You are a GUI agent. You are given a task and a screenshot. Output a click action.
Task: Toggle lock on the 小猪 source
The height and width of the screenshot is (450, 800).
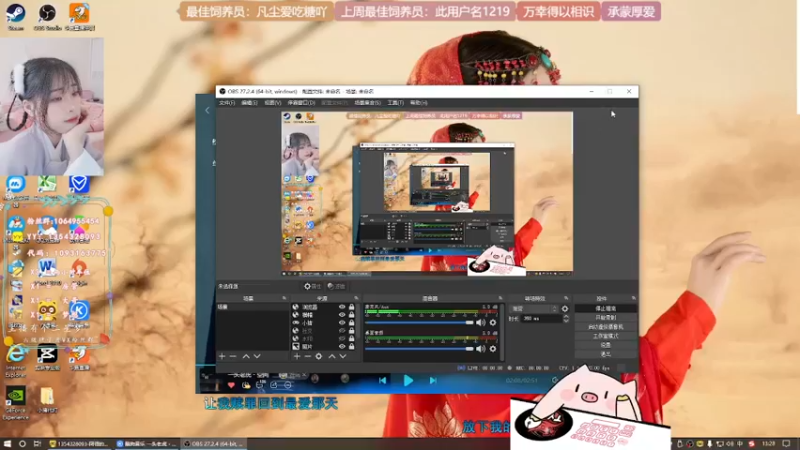(352, 323)
